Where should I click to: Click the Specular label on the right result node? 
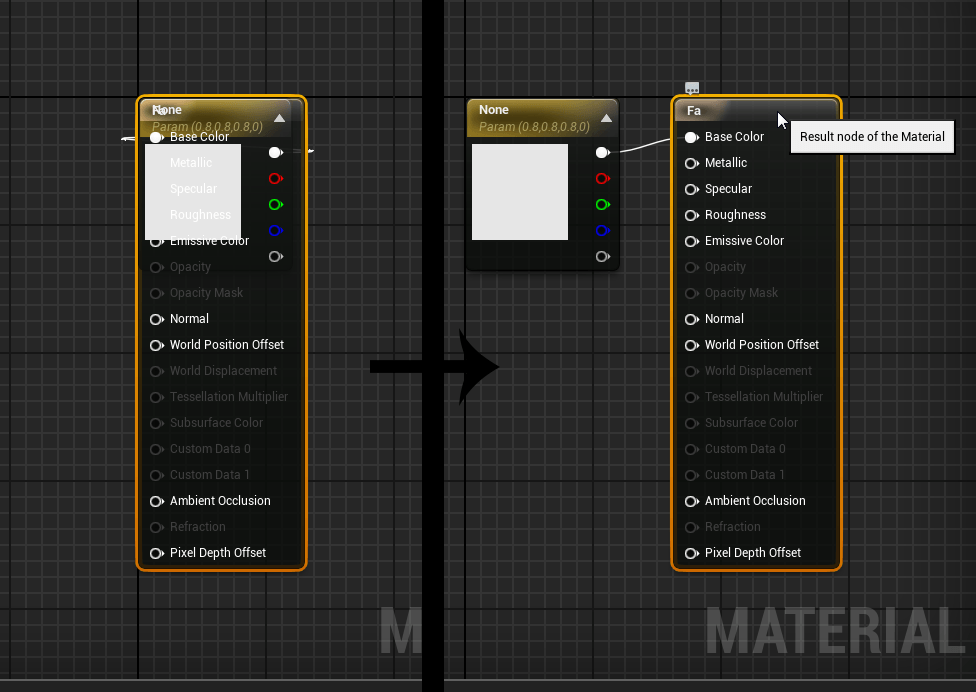point(728,189)
